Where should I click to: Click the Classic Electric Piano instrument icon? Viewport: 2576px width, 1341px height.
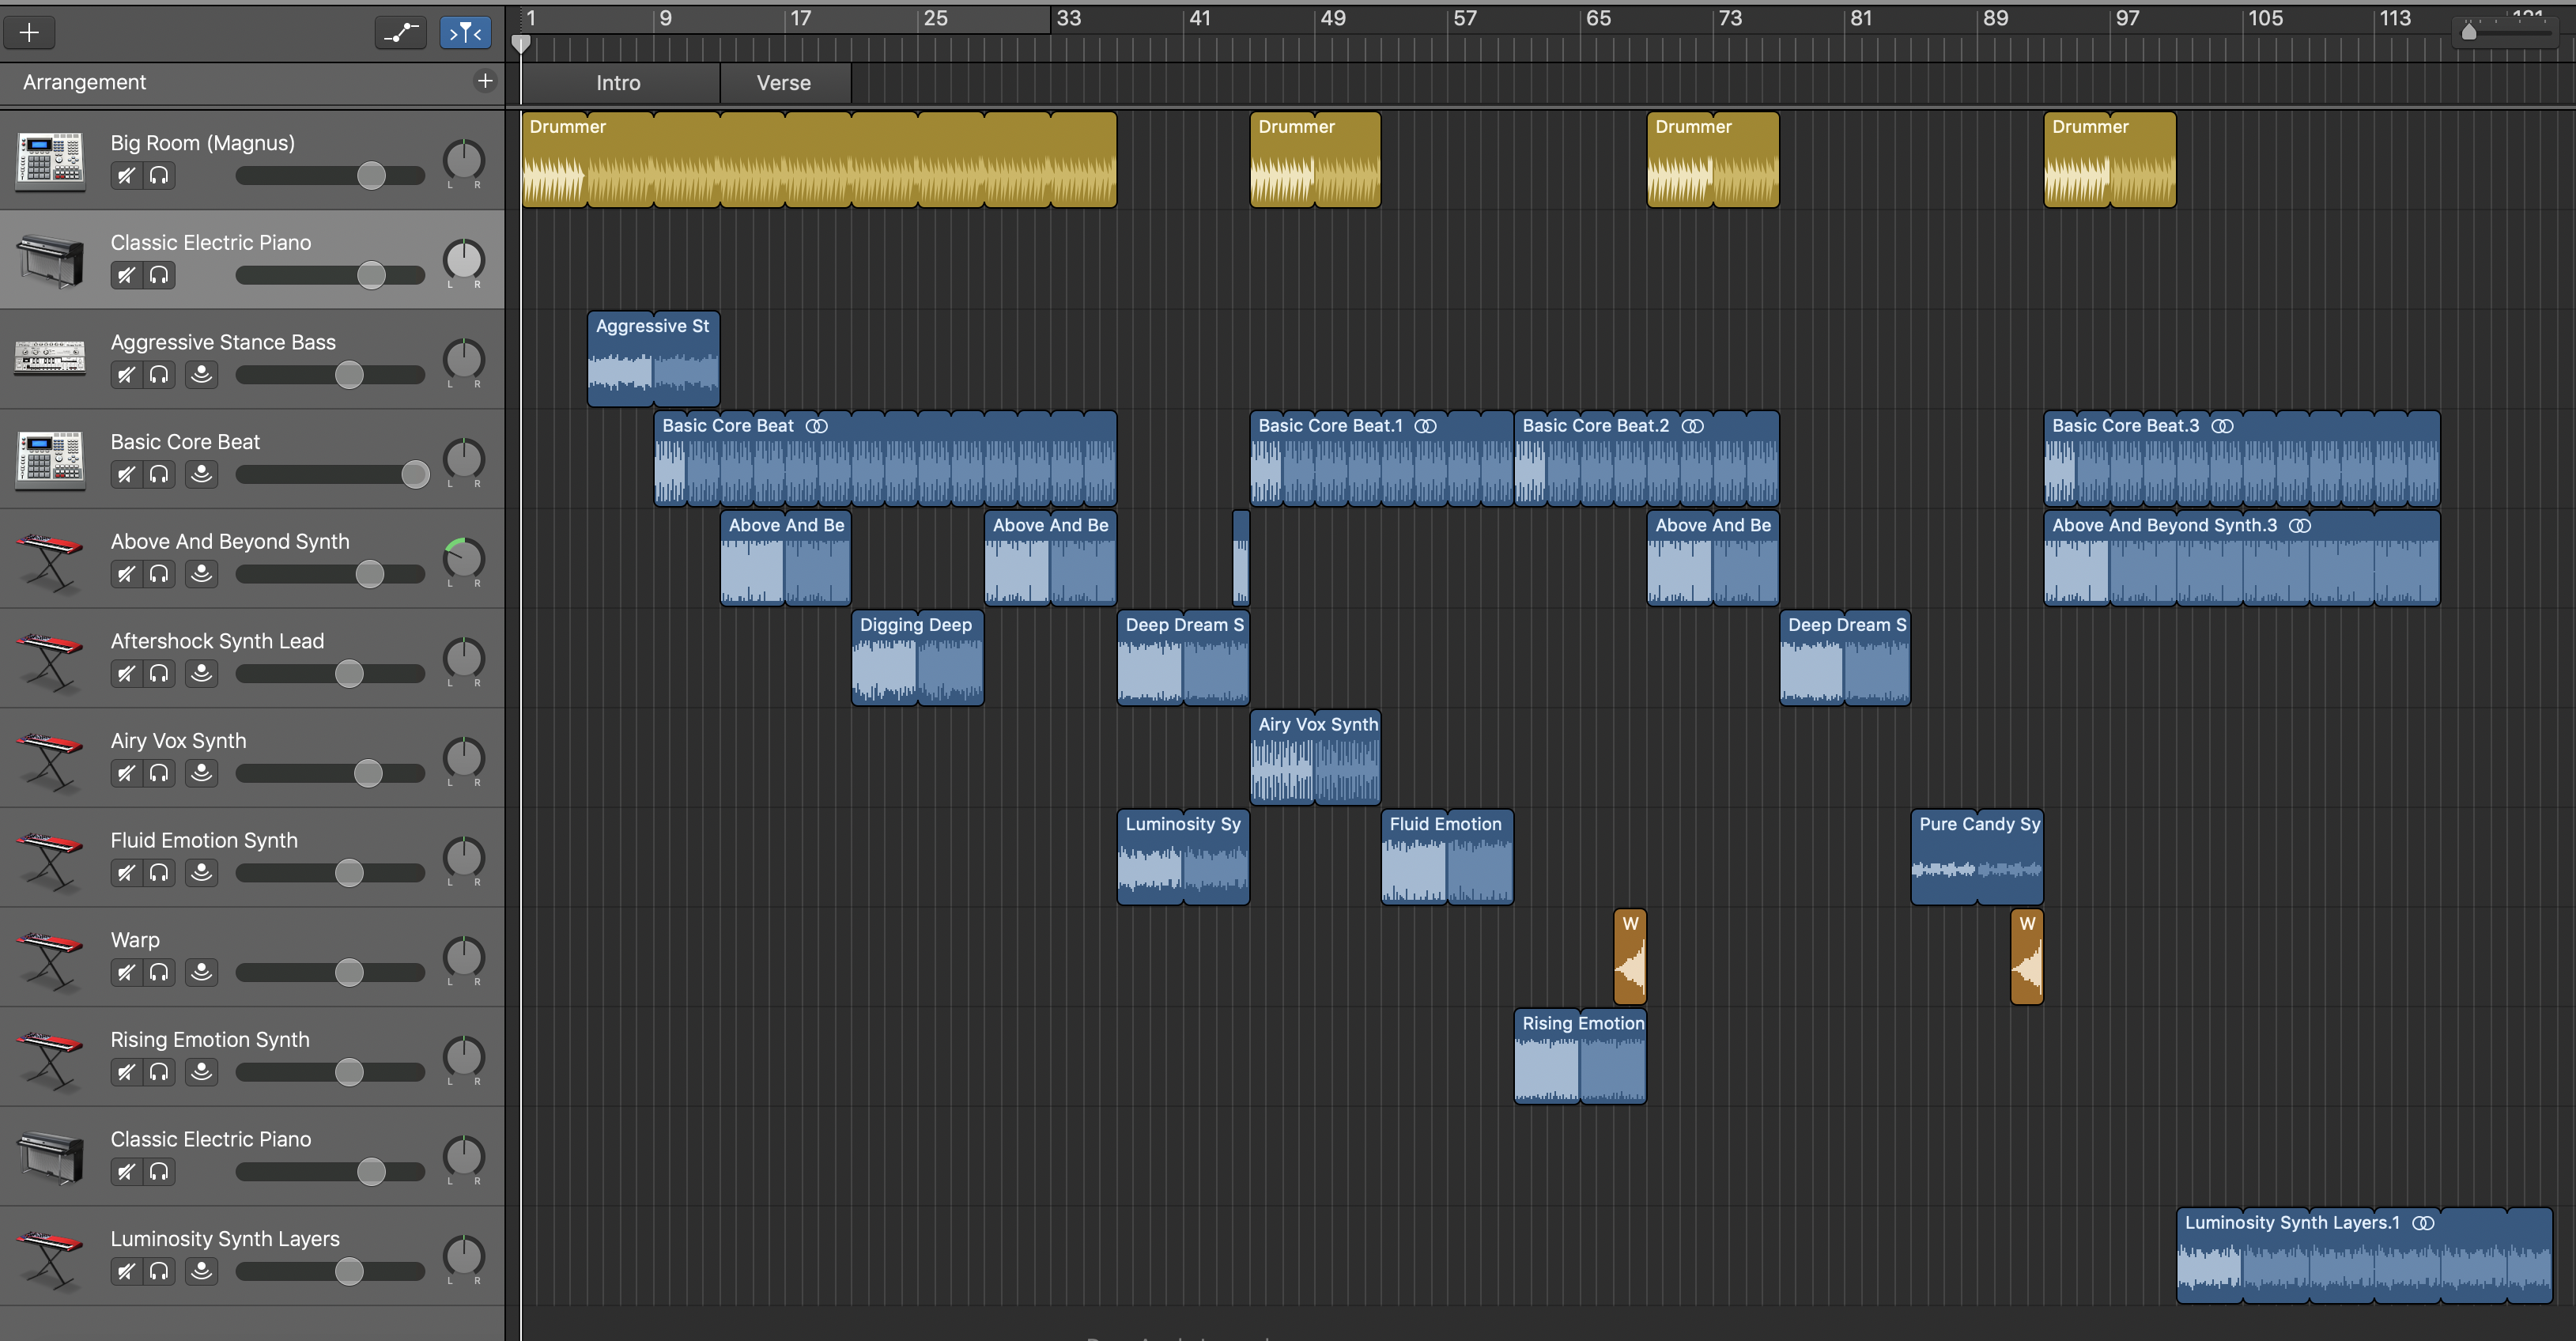coord(50,260)
